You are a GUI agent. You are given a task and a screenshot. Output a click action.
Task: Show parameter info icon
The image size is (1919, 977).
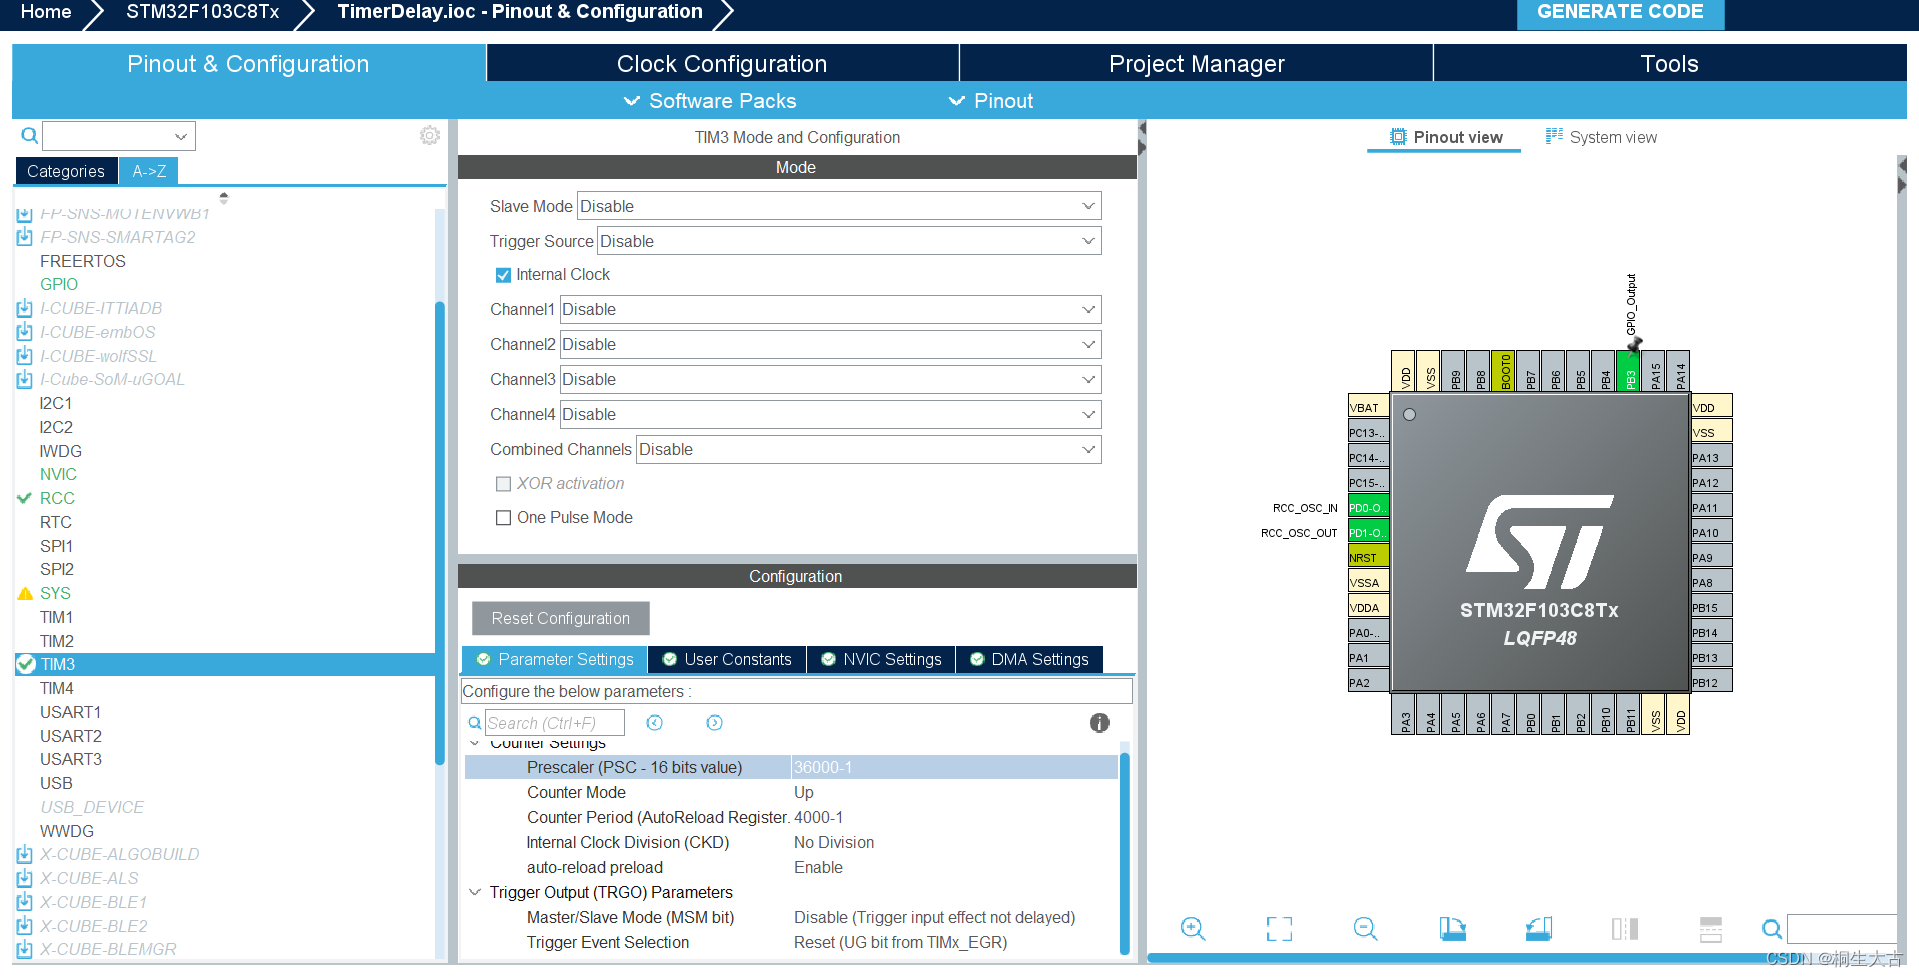pyautogui.click(x=1099, y=723)
